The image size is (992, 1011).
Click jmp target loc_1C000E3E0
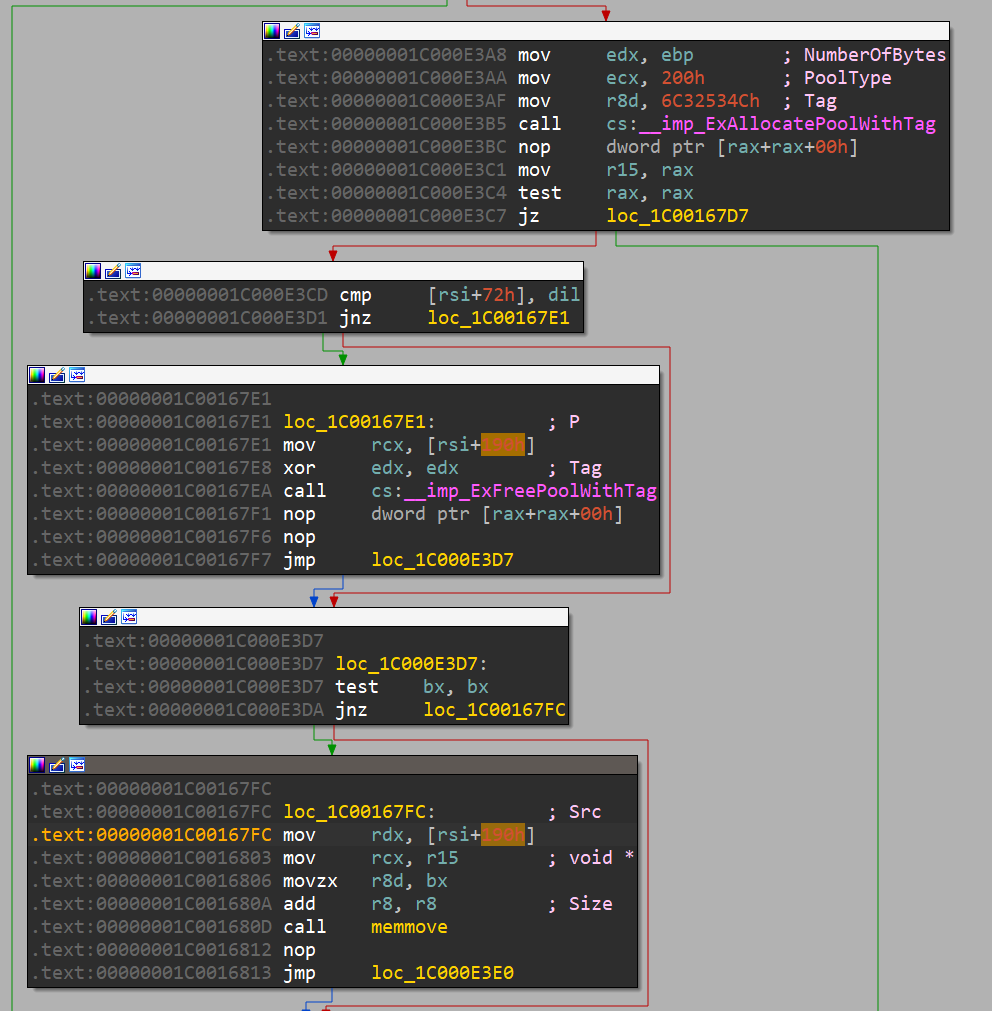click(x=442, y=973)
